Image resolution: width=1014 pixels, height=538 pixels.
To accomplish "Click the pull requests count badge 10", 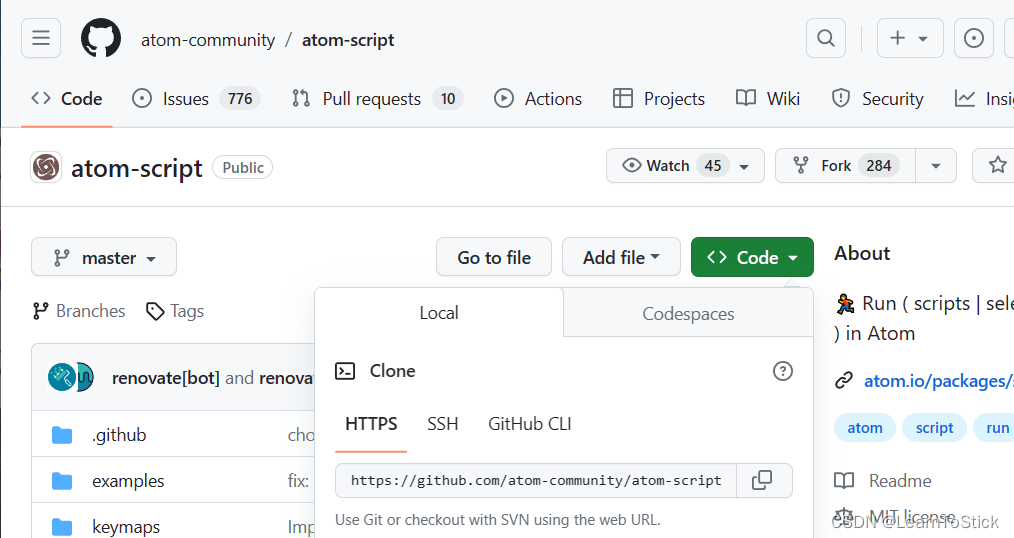I will pos(448,99).
